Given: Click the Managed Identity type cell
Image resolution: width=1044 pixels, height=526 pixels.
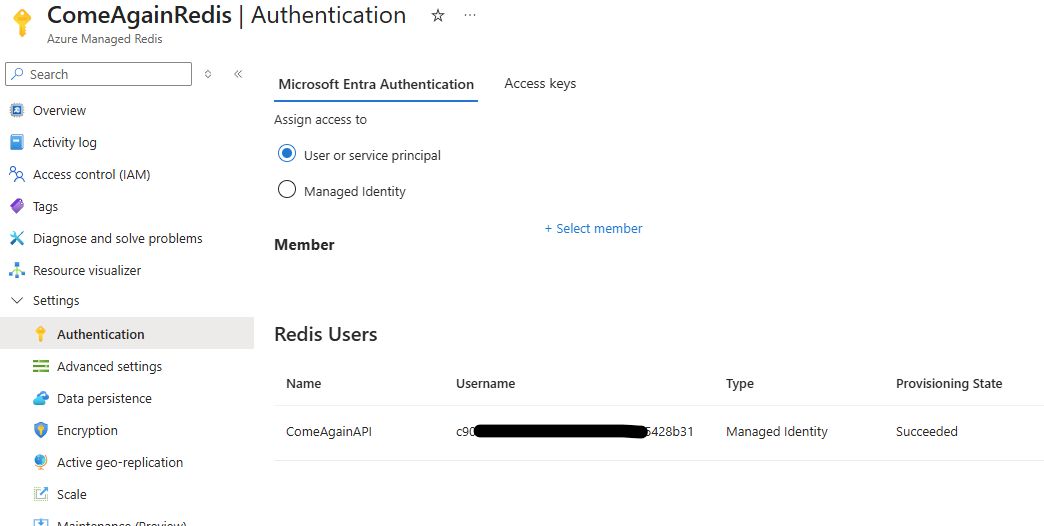Looking at the screenshot, I should coord(776,431).
